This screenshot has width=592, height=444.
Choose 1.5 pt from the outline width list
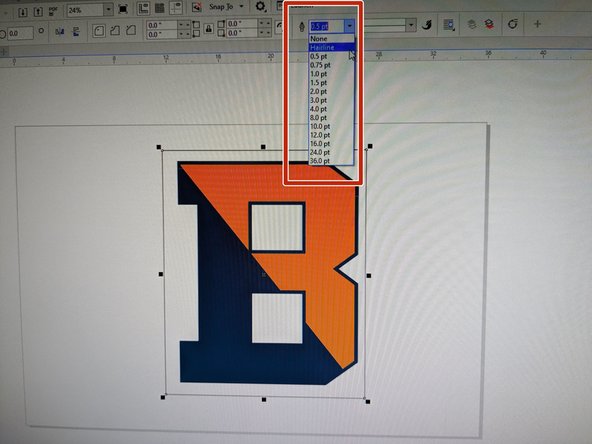(331, 82)
